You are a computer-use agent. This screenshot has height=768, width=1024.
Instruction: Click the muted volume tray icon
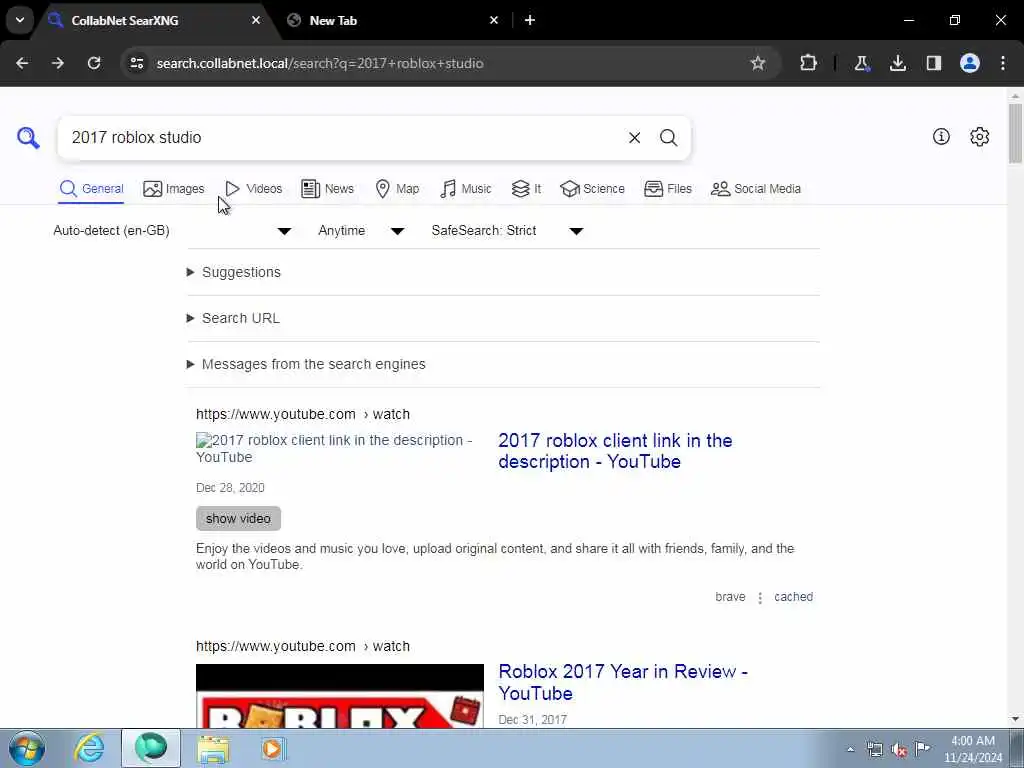899,750
